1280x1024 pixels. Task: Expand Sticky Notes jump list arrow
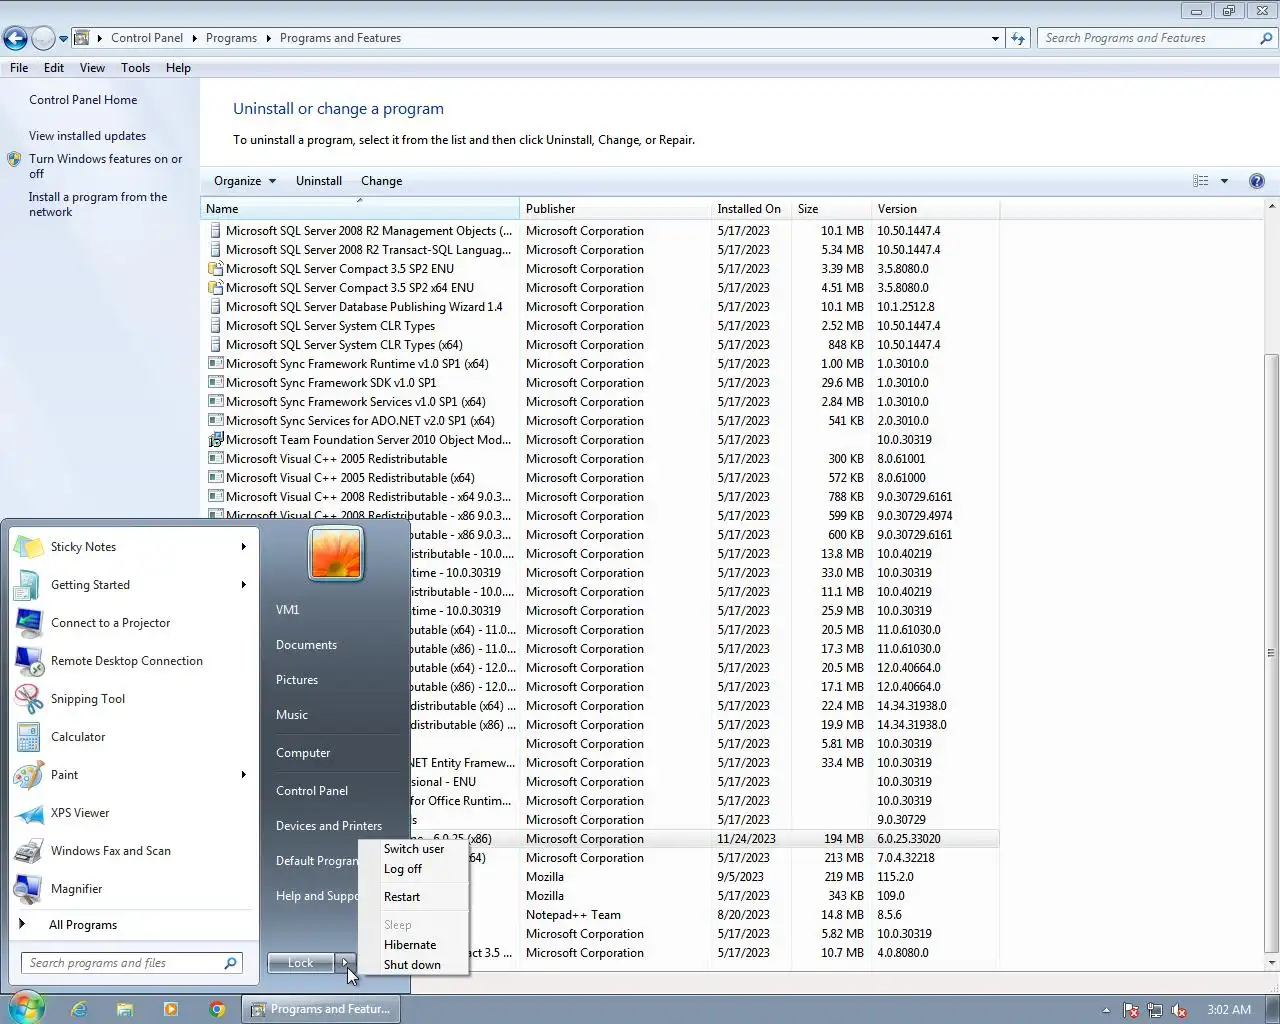click(x=243, y=547)
